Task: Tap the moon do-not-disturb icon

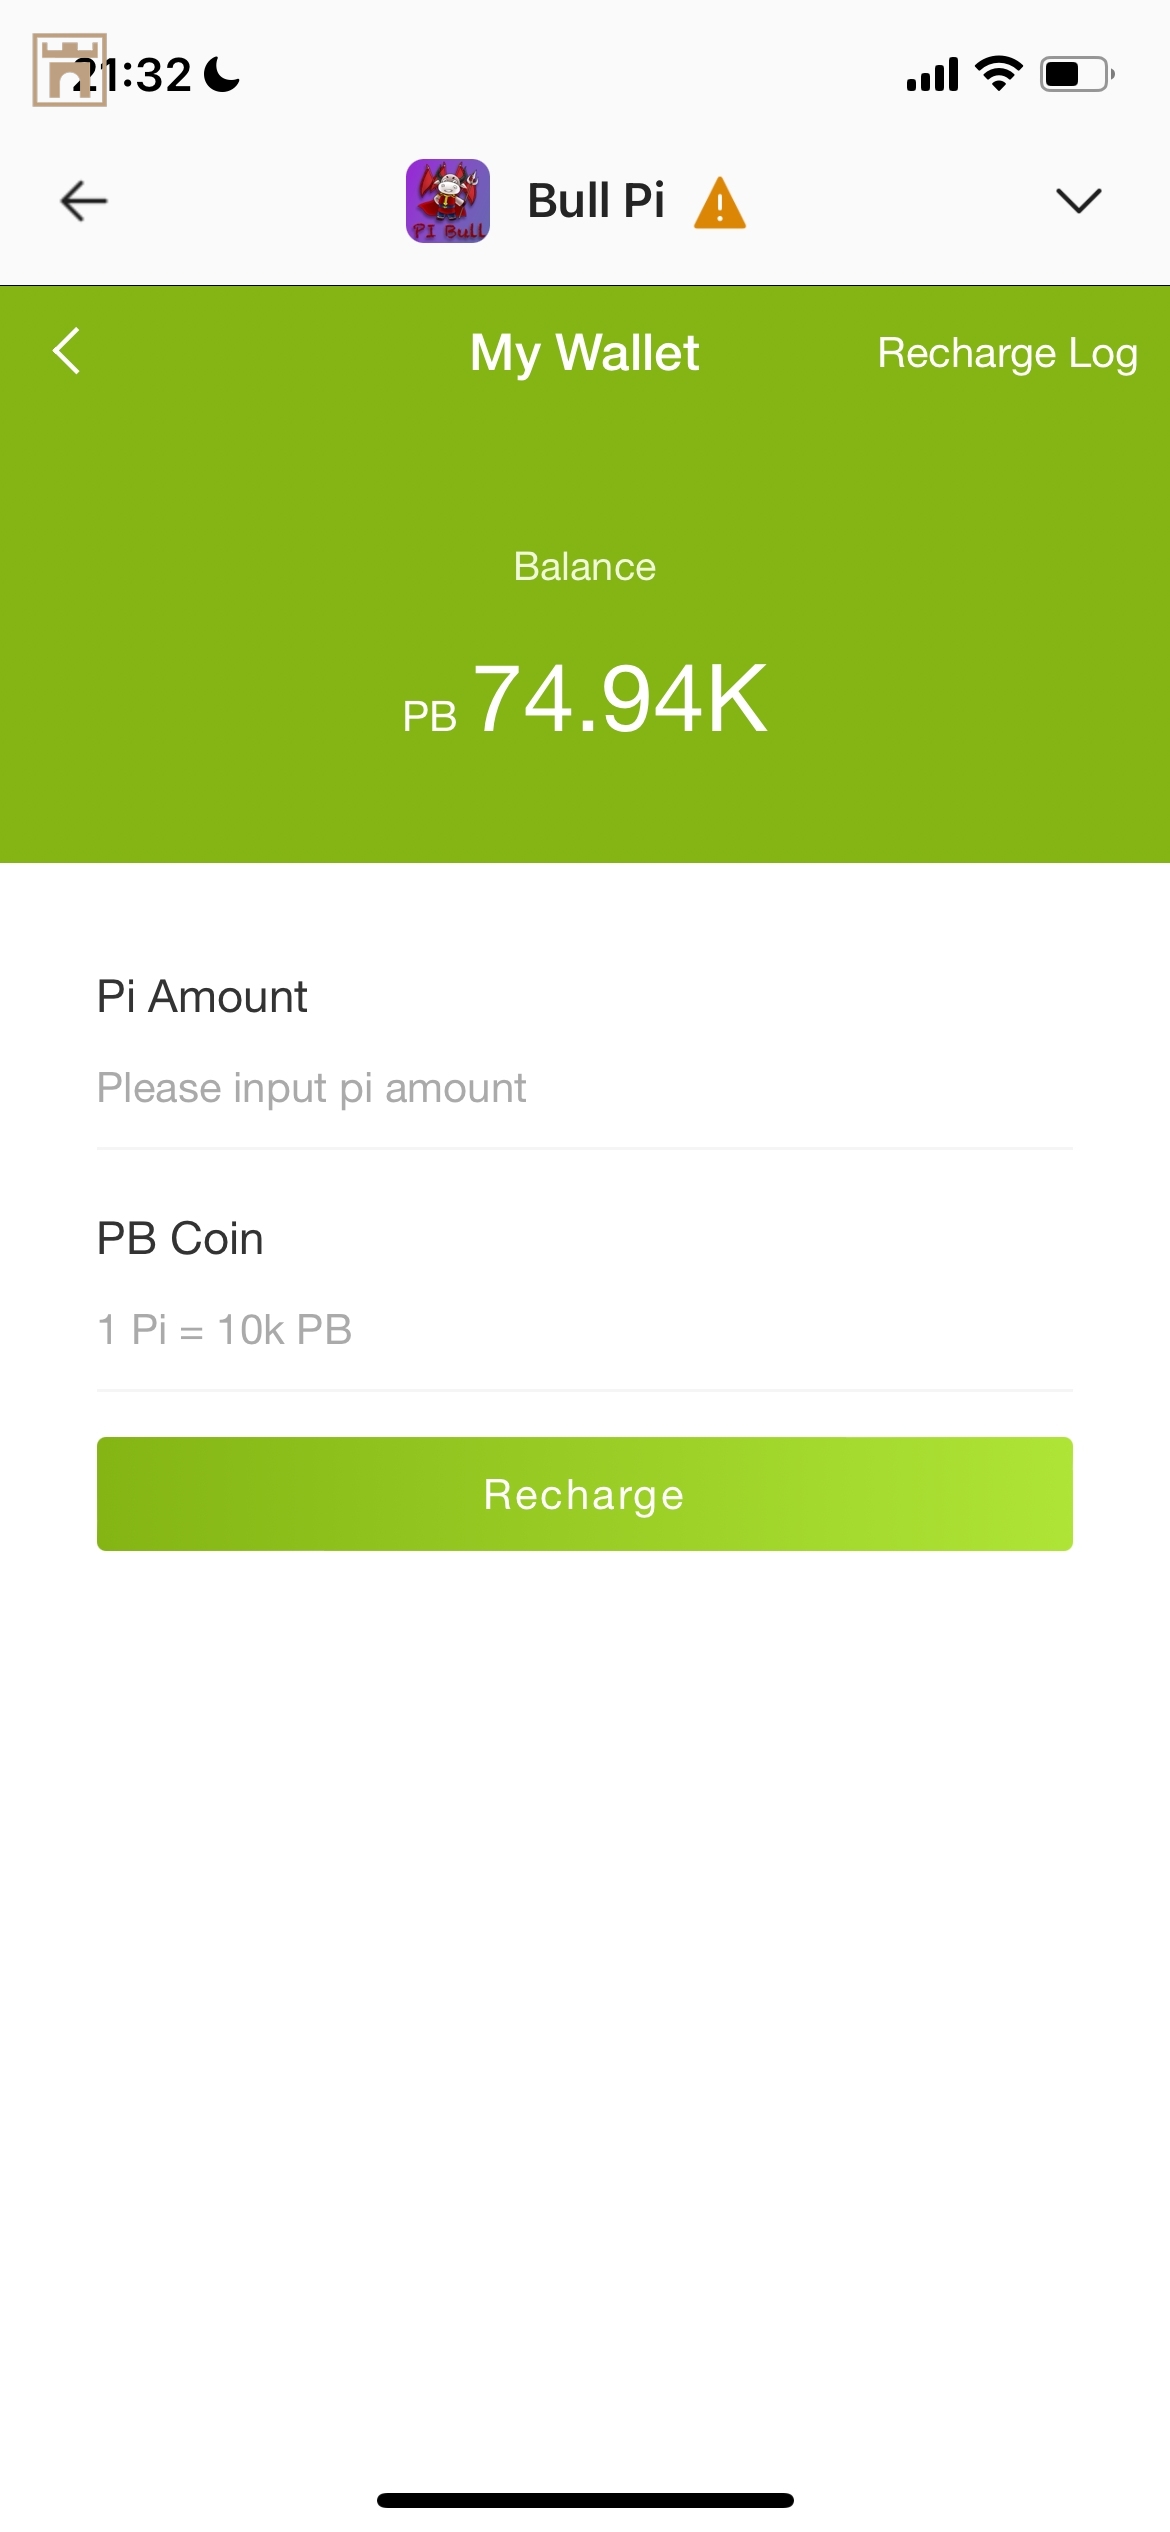Action: pos(221,75)
